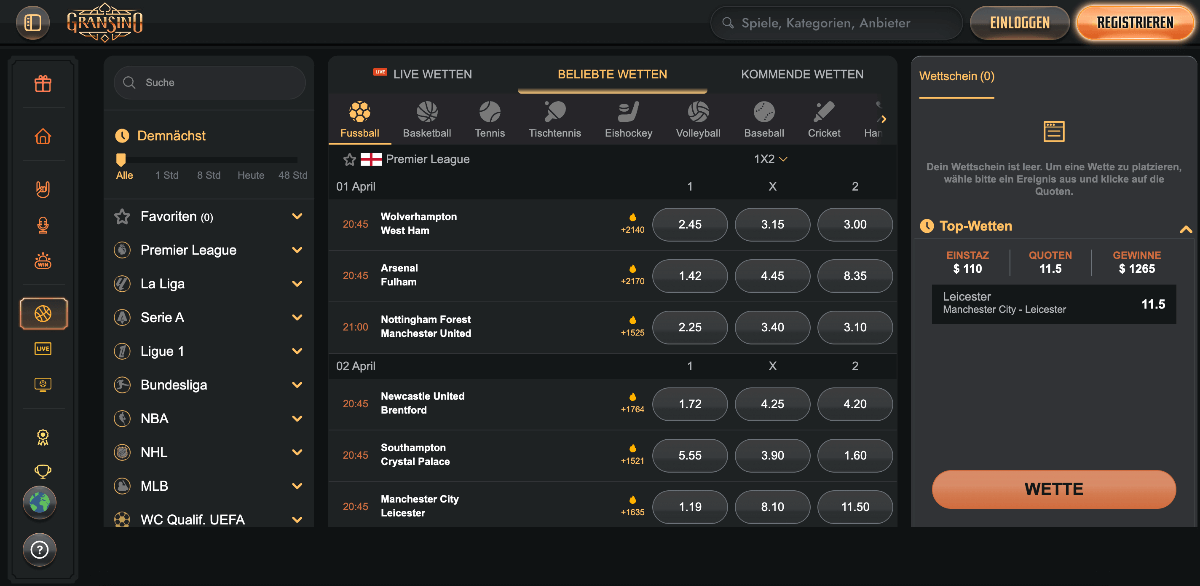Expand the Bundesliga league list
Viewport: 1200px width, 586px height.
tap(297, 385)
